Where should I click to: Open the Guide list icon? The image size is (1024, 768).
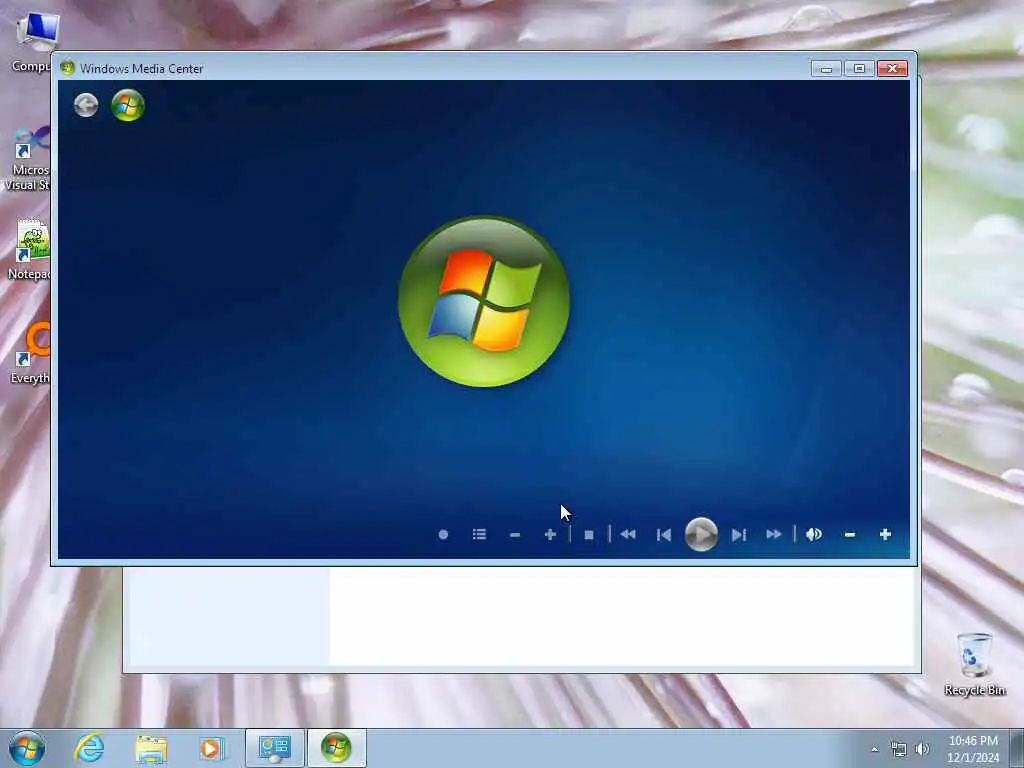point(479,534)
